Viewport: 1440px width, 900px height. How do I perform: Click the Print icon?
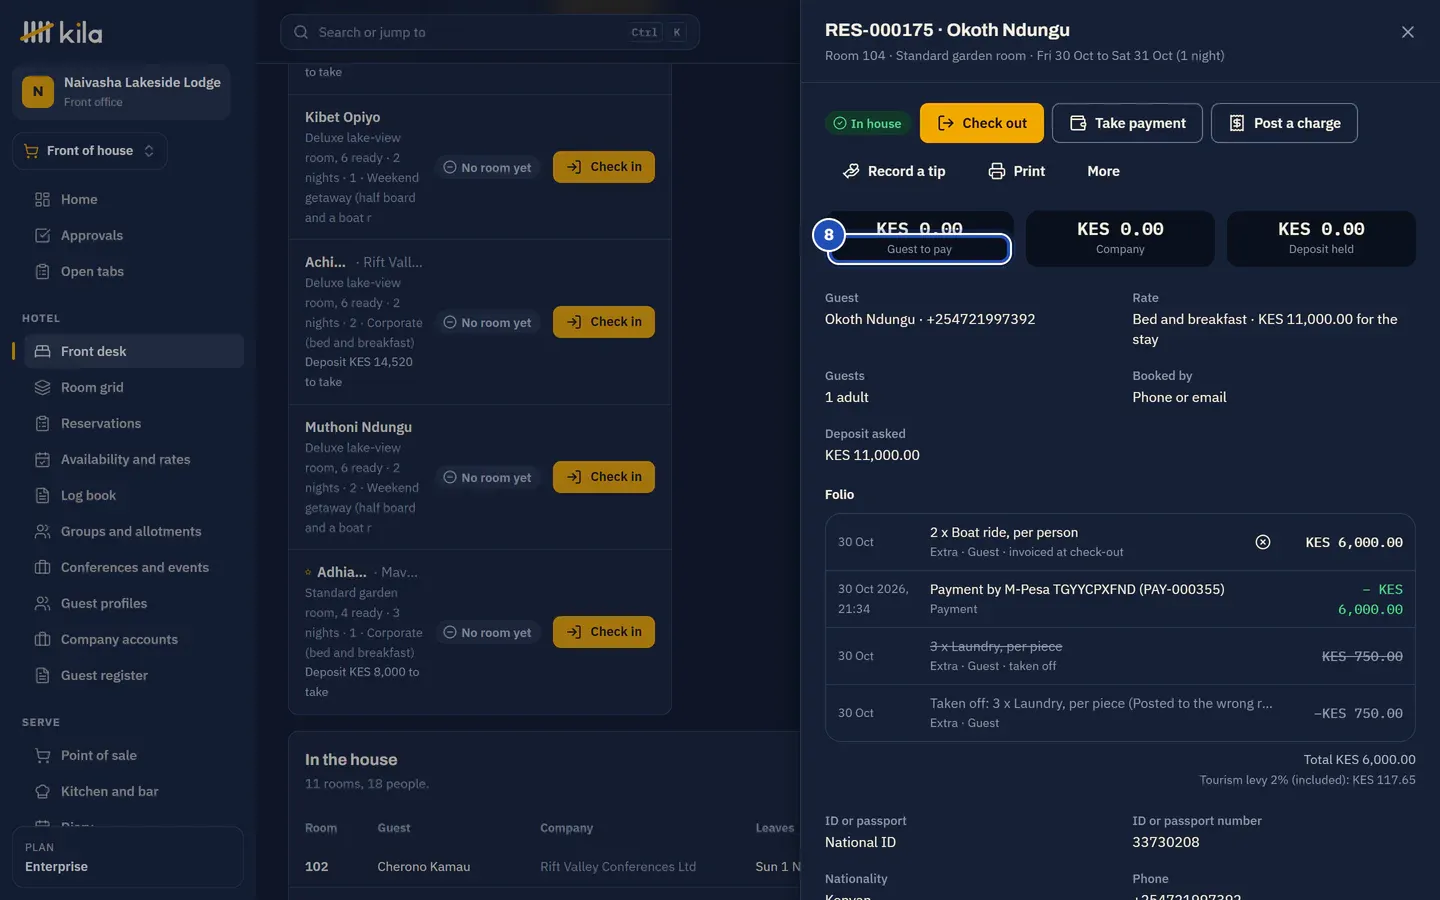point(997,171)
